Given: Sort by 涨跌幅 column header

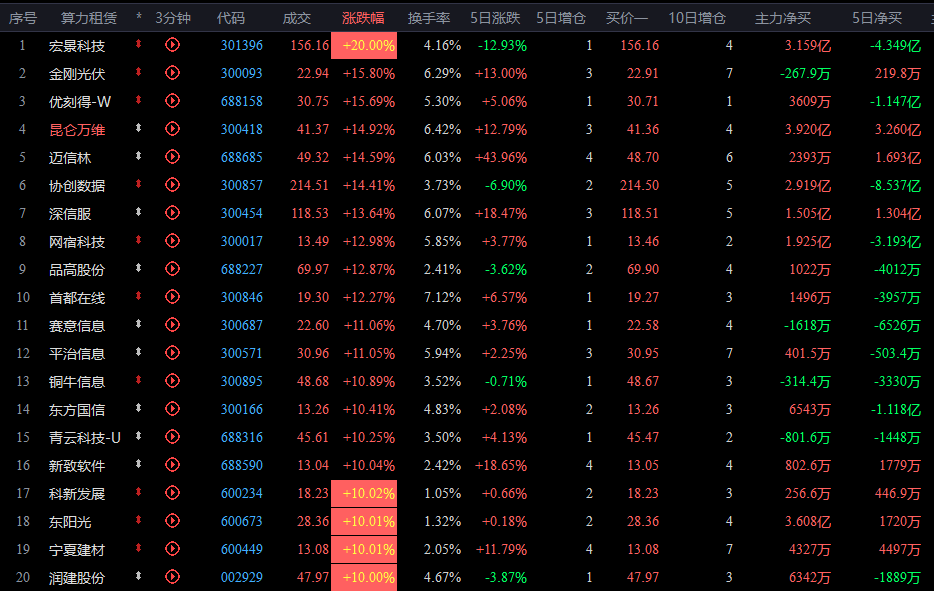Looking at the screenshot, I should click(363, 18).
